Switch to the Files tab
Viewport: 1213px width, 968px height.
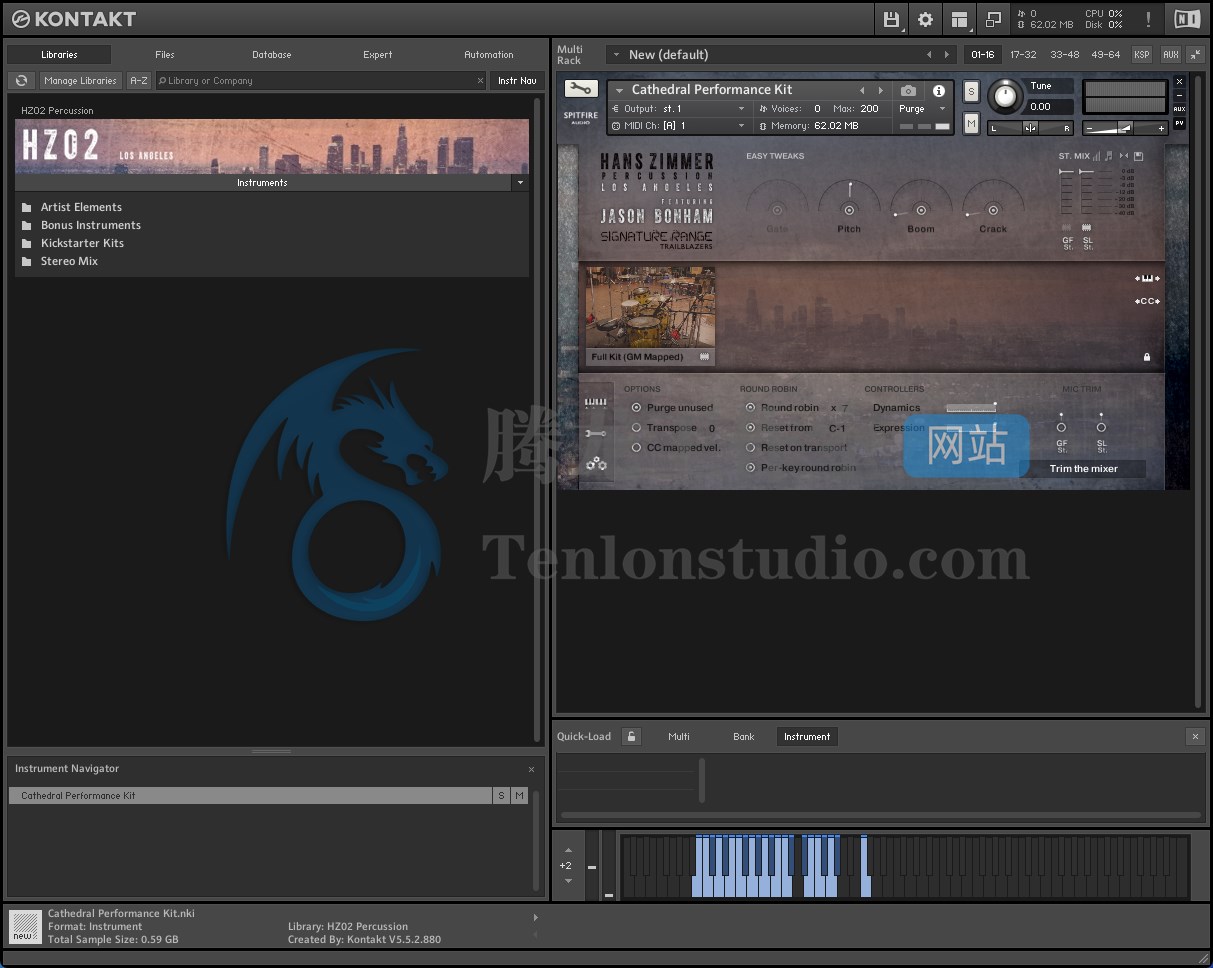pyautogui.click(x=165, y=55)
